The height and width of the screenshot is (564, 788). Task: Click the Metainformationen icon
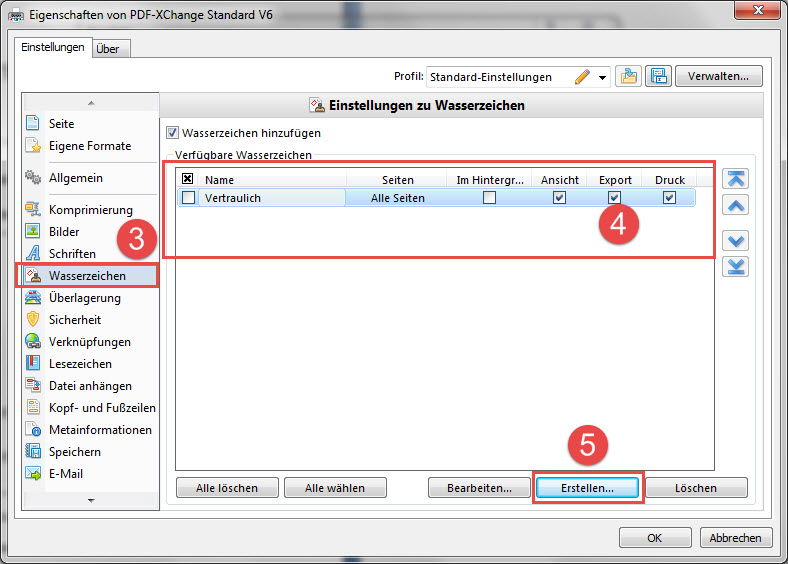33,429
